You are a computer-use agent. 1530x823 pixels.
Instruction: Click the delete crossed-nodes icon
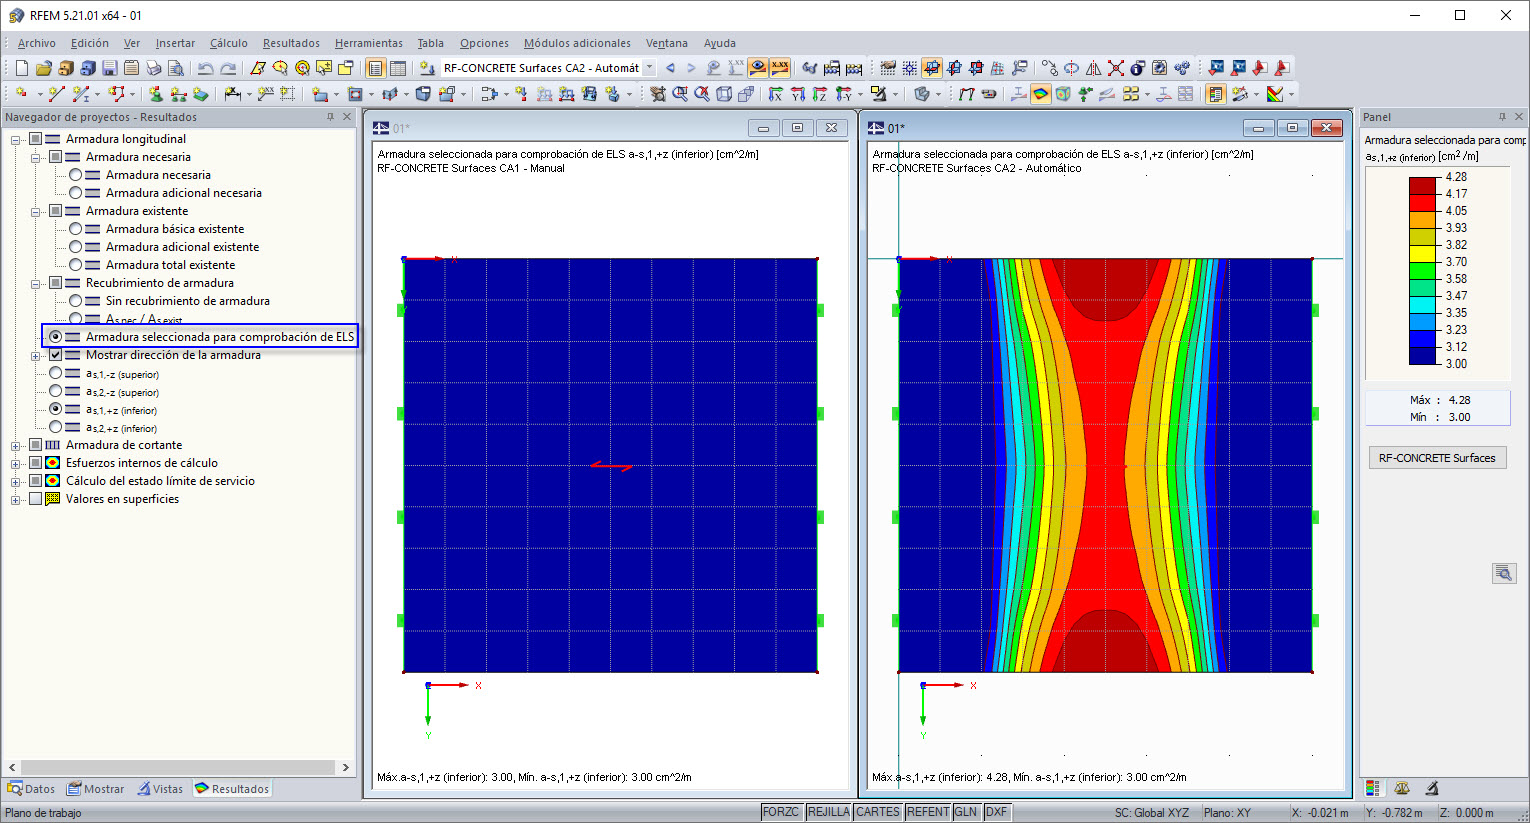pos(1115,68)
